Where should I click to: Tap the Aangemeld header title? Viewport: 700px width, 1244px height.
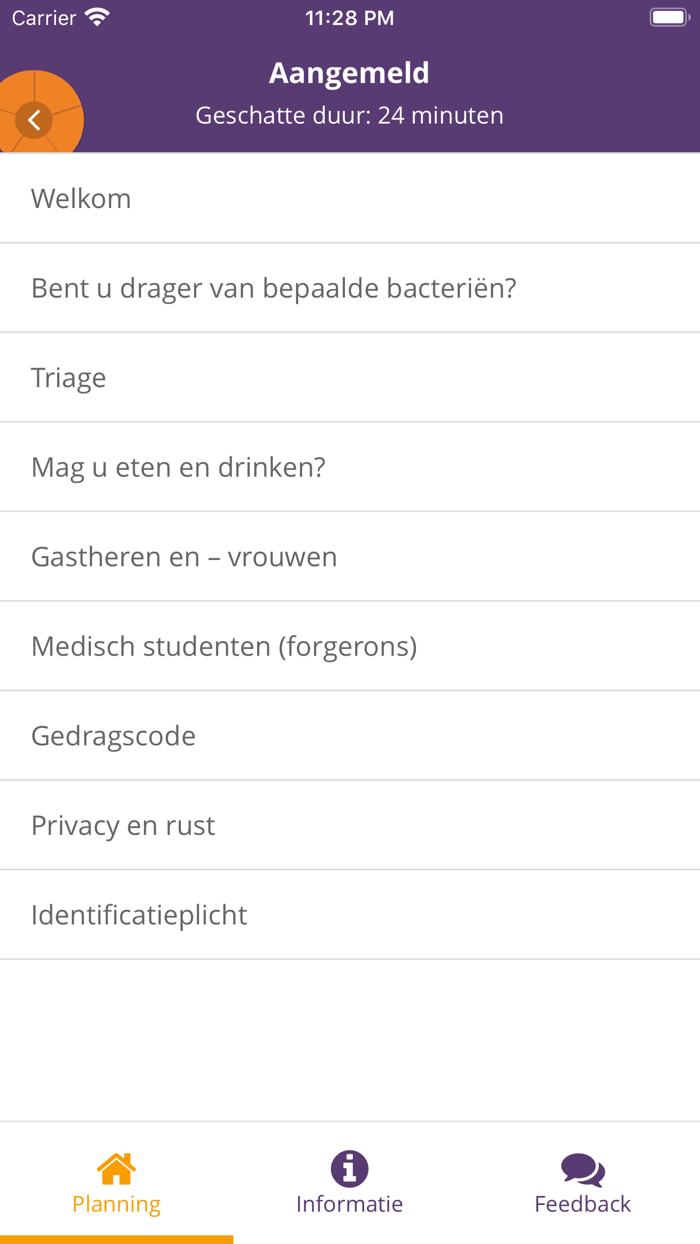pos(349,72)
